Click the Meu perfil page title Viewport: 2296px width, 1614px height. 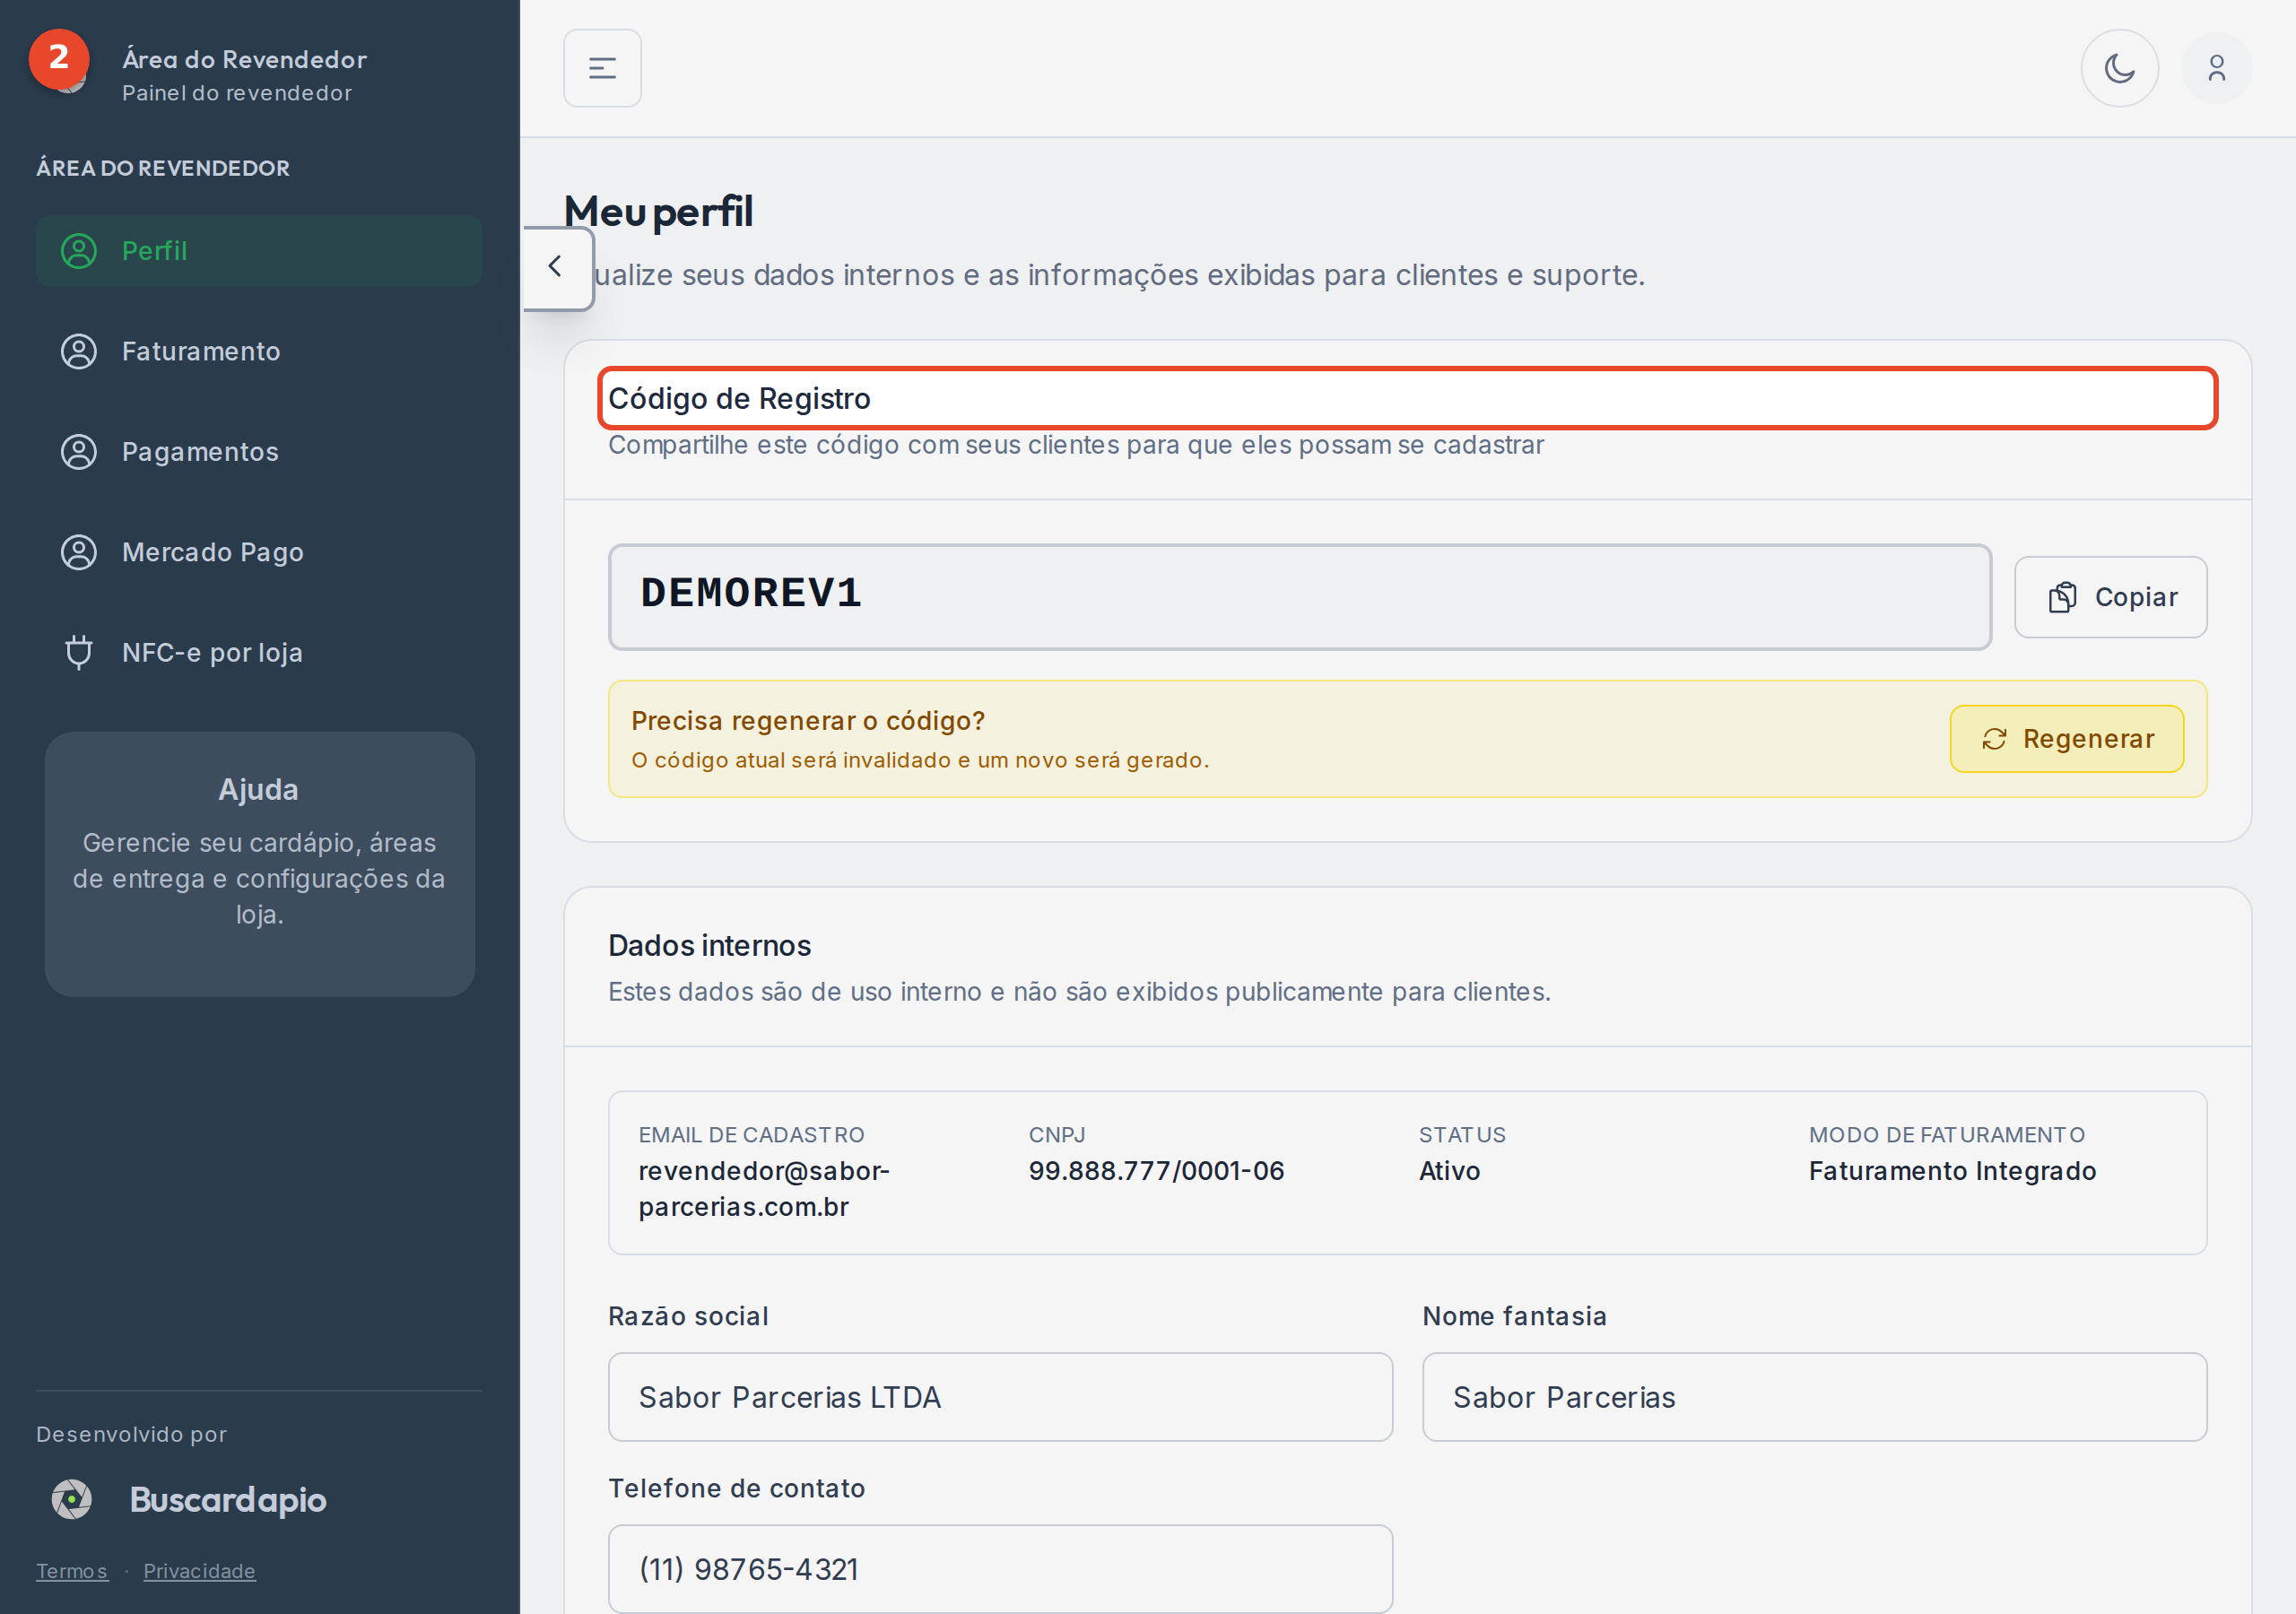658,211
